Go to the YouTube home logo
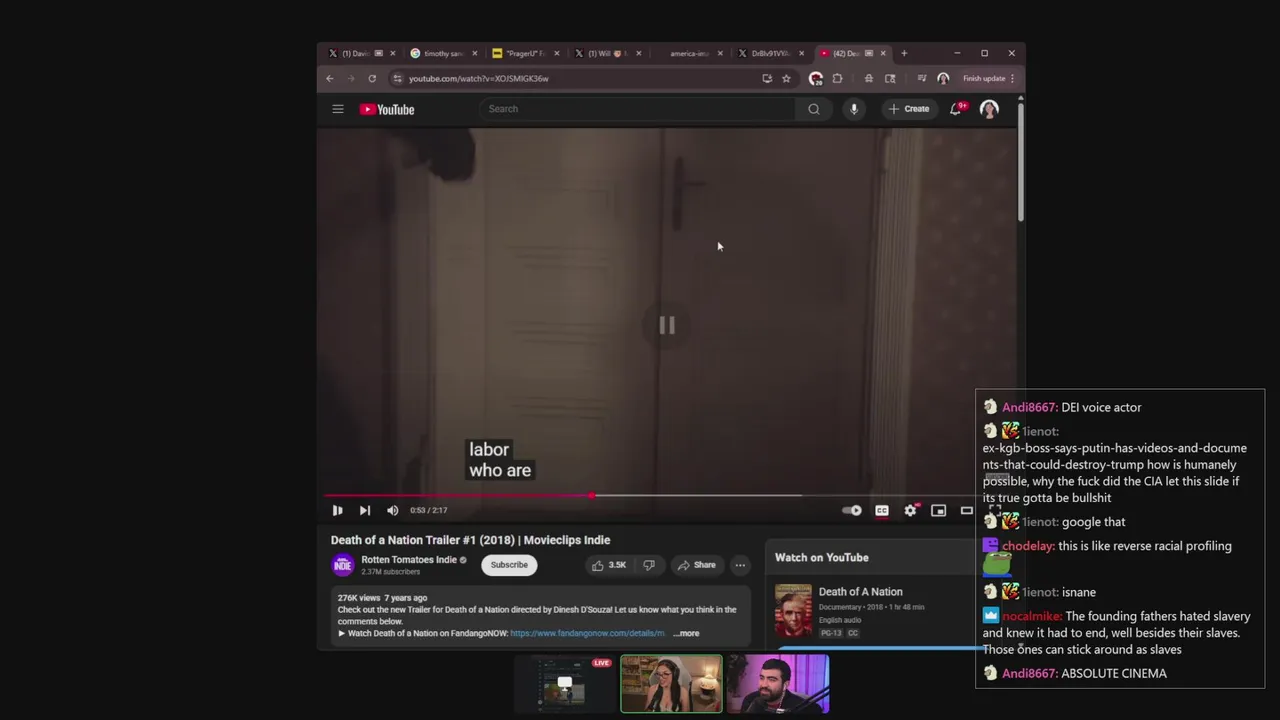1280x720 pixels. pyautogui.click(x=387, y=109)
